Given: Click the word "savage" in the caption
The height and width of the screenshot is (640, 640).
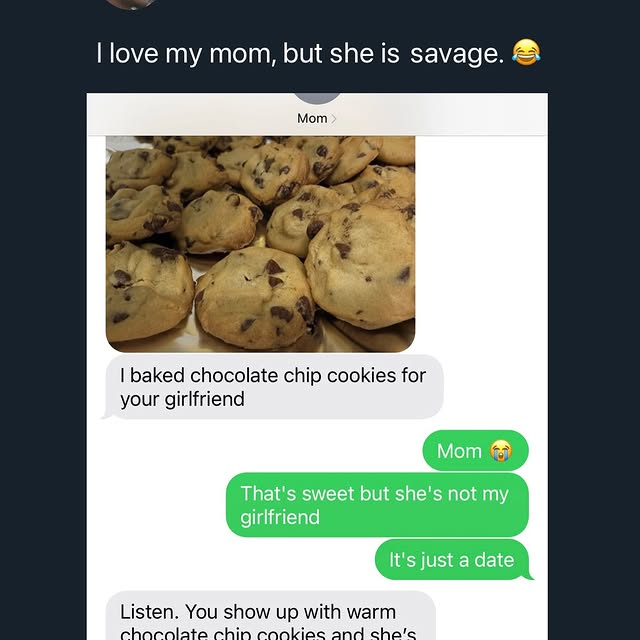Looking at the screenshot, I should pyautogui.click(x=456, y=53).
